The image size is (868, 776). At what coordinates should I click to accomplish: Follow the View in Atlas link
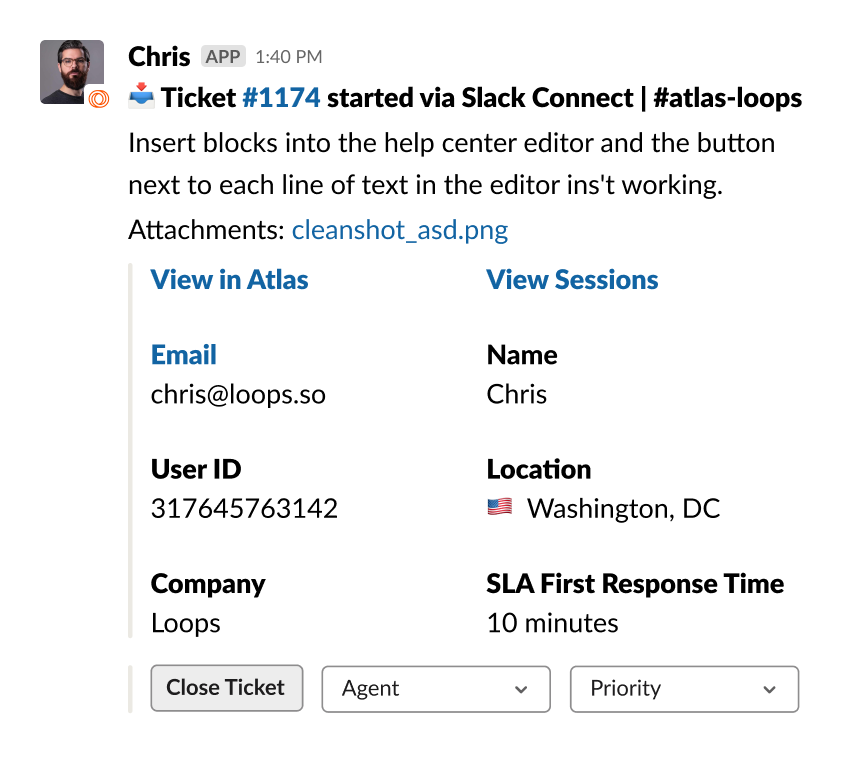pos(229,280)
